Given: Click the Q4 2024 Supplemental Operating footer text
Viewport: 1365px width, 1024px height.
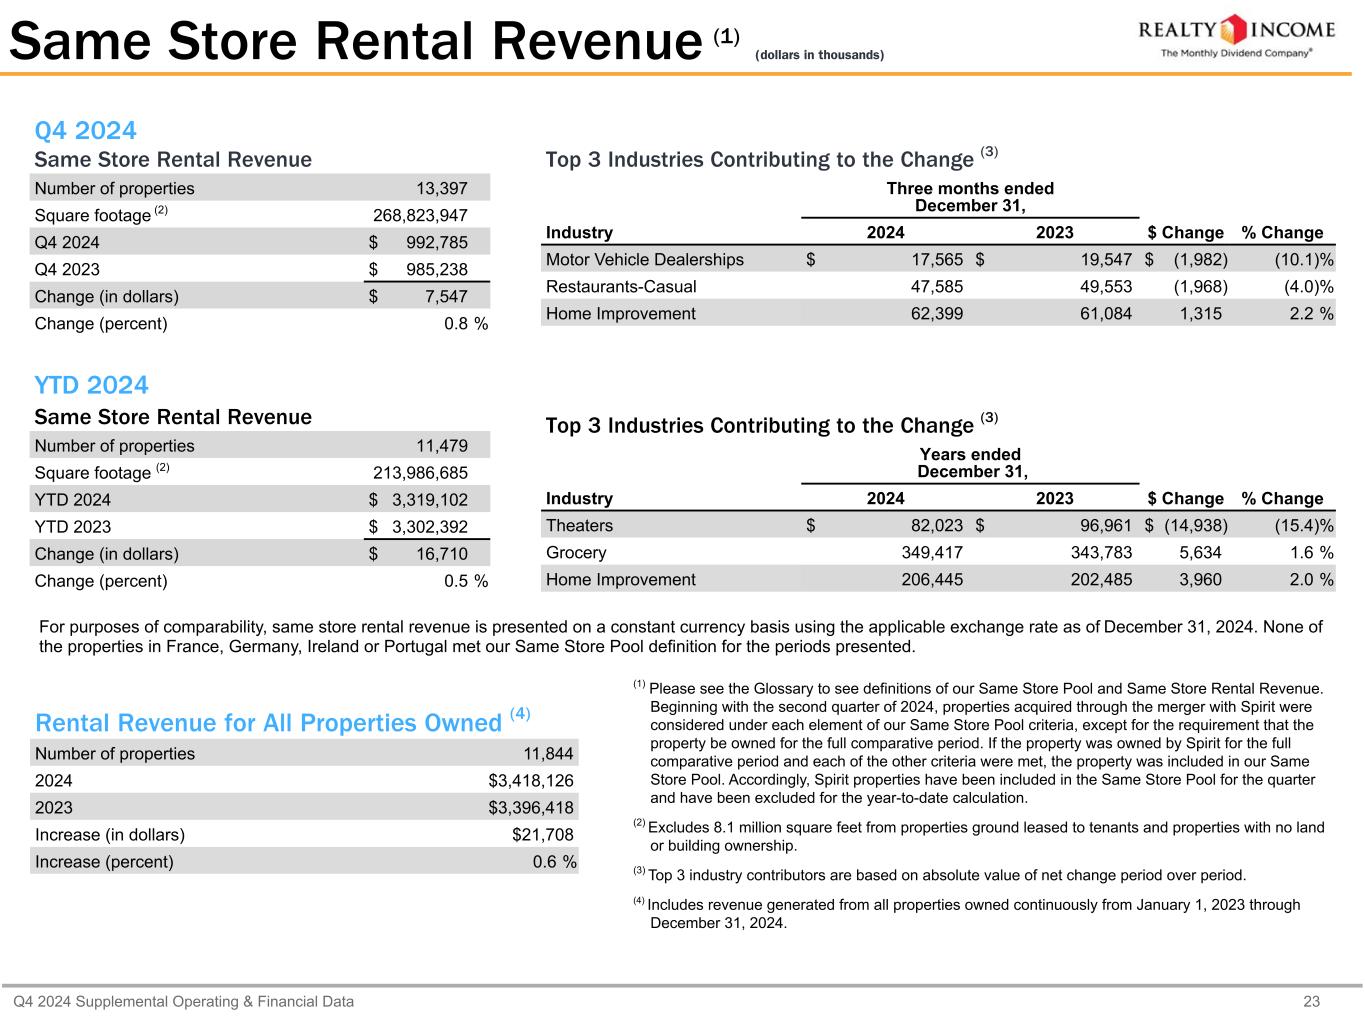Looking at the screenshot, I should [183, 1002].
